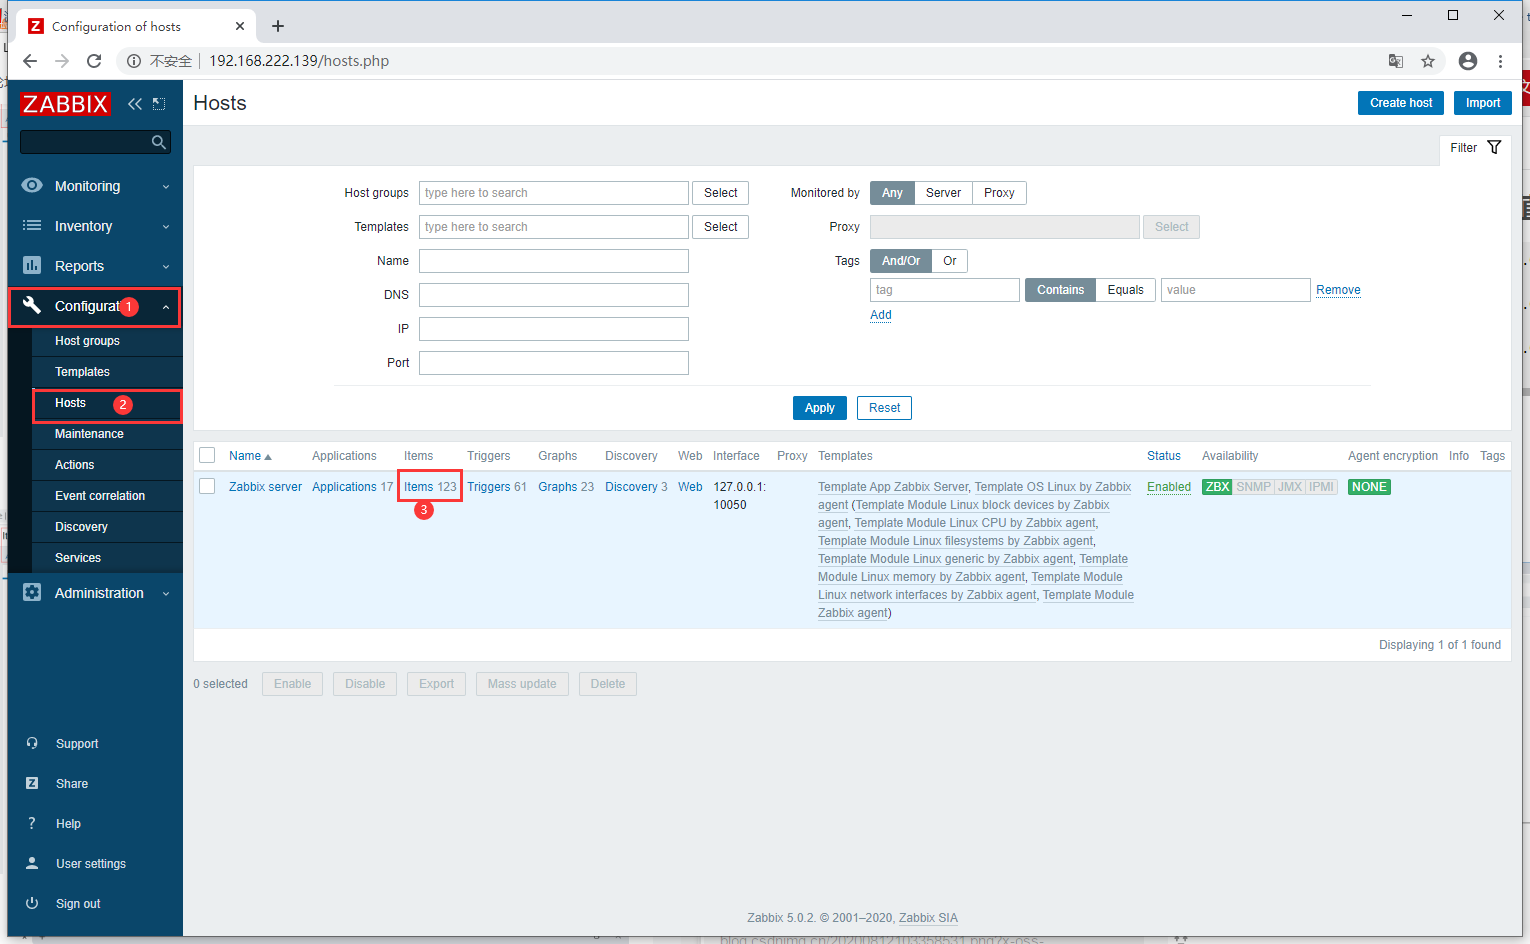
Task: Click the sidebar hide/kiosk icon
Action: click(159, 104)
